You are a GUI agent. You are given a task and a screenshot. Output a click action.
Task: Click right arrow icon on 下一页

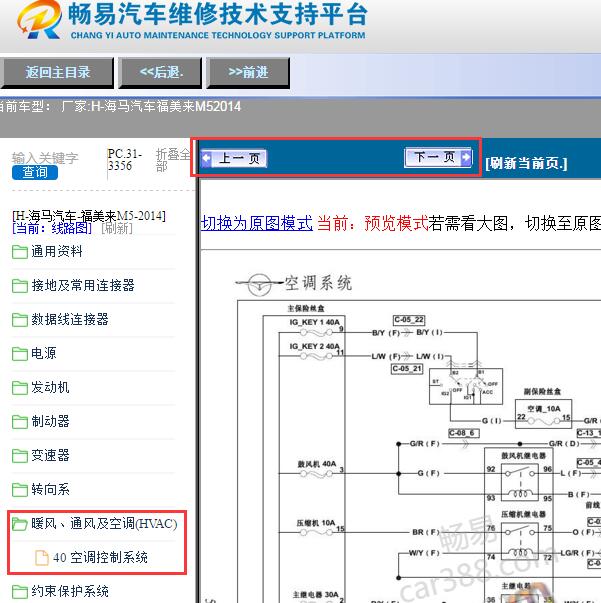[x=466, y=157]
